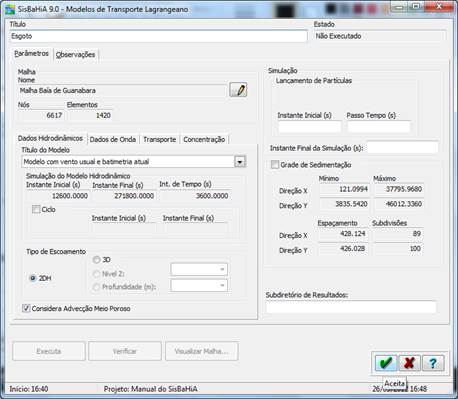Click the Visualizar Malha button
Viewport: 458px width, 399px height.
[x=201, y=351]
